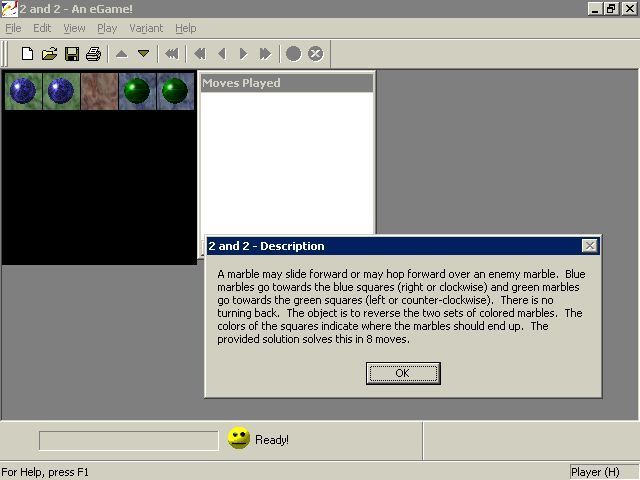Open the Variant menu
640x480 pixels.
tap(146, 28)
